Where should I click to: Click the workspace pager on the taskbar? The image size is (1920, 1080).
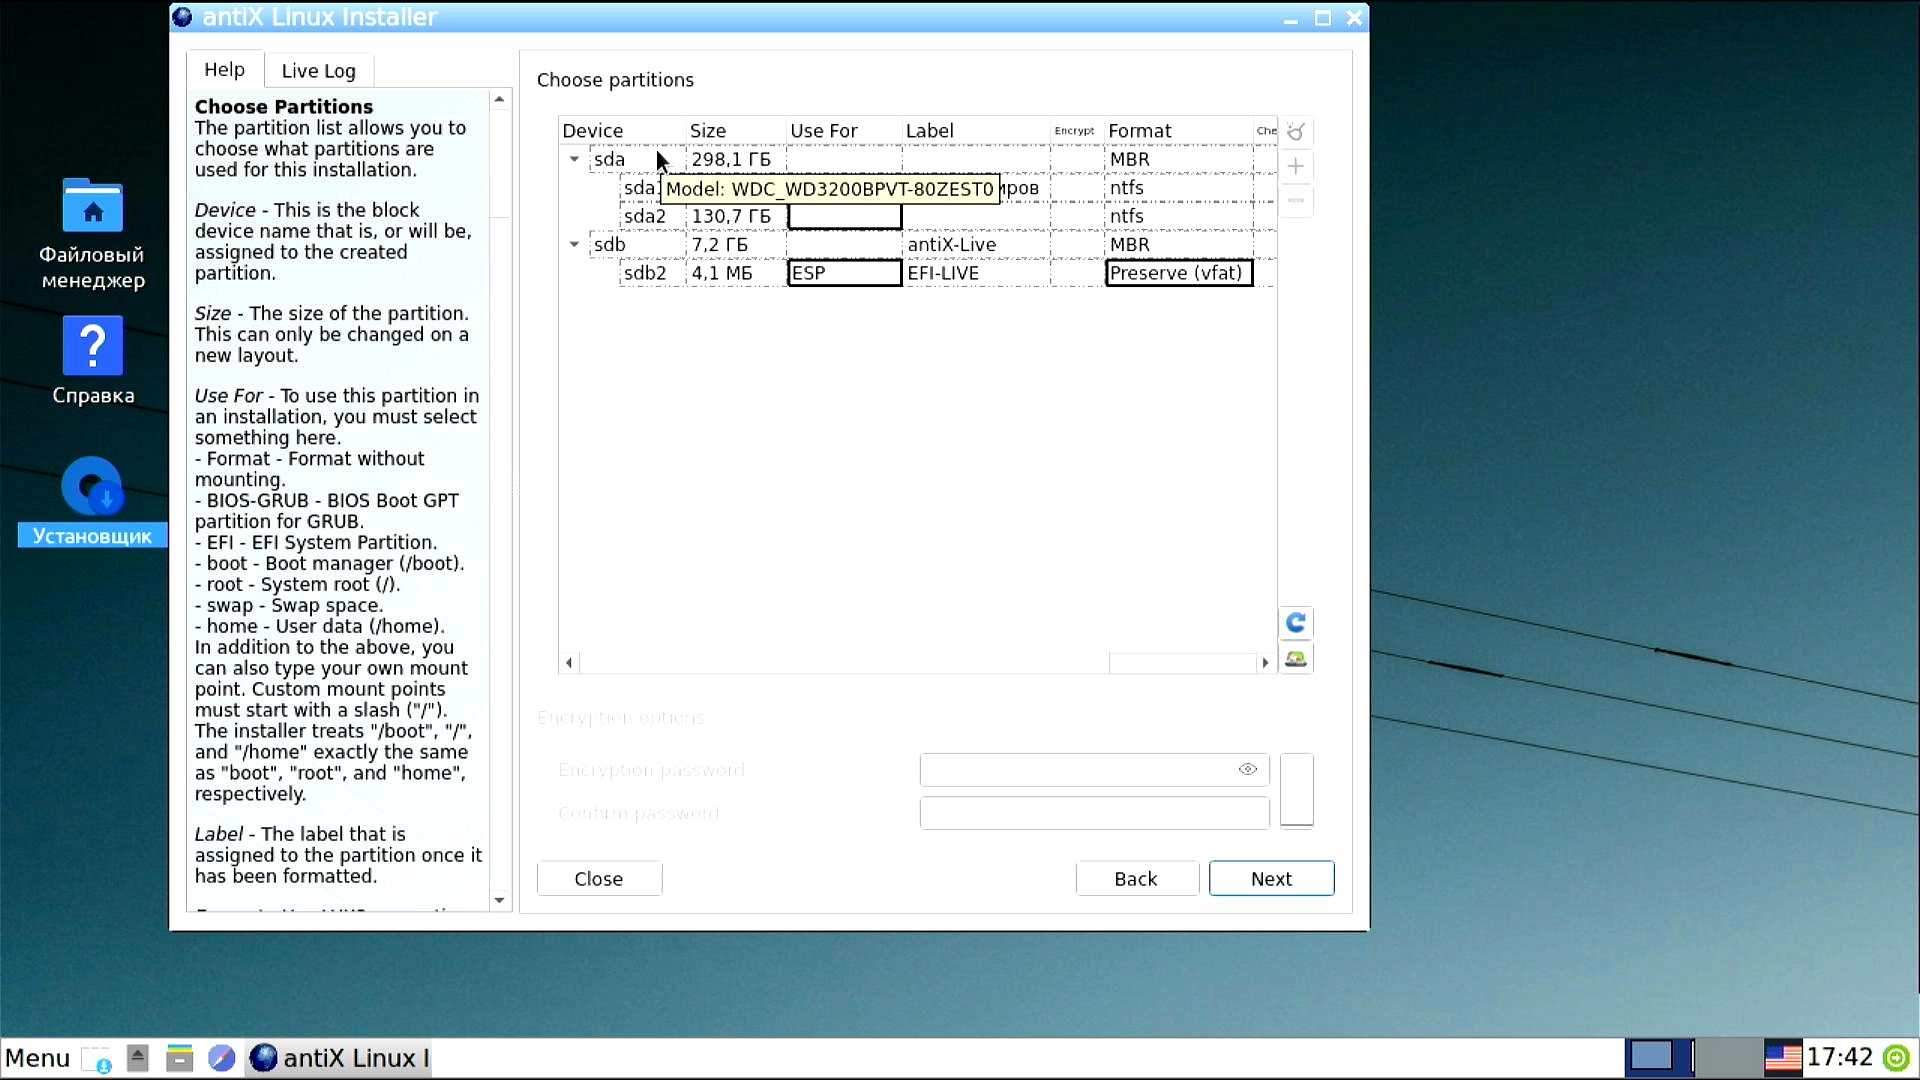pos(1692,1057)
